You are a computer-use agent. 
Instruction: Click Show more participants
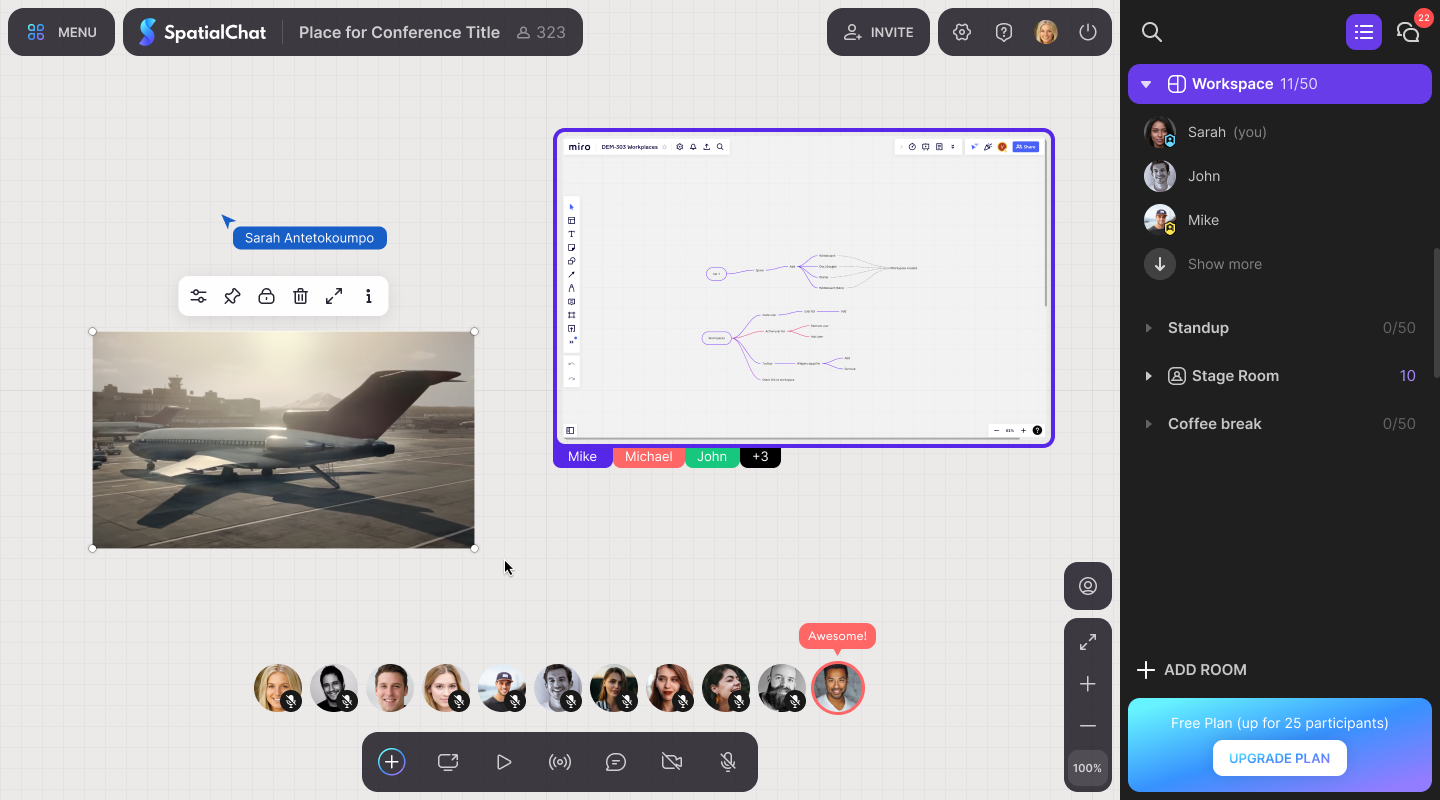1203,264
